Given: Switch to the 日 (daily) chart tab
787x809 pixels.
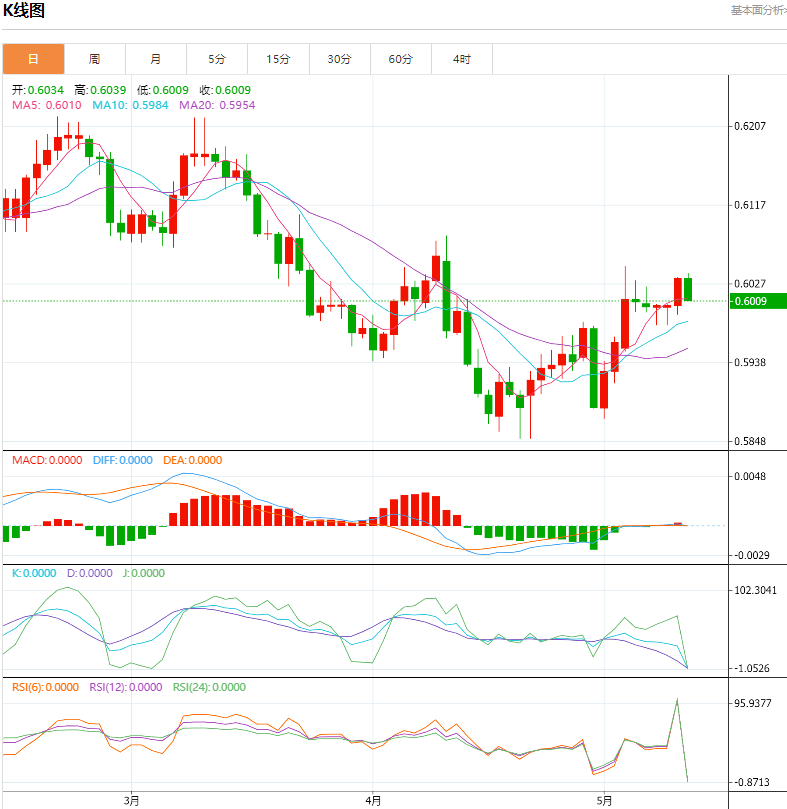Looking at the screenshot, I should point(33,59).
